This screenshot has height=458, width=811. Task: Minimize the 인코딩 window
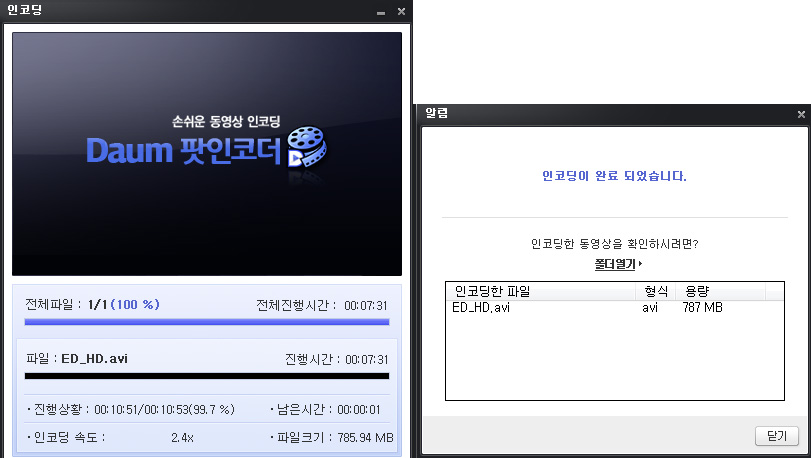click(381, 12)
